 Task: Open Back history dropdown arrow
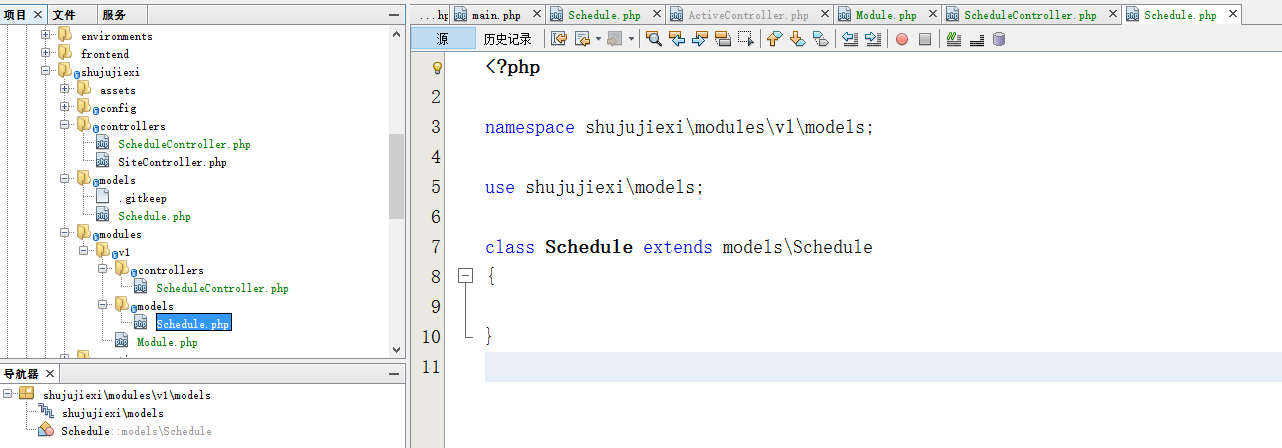(597, 39)
